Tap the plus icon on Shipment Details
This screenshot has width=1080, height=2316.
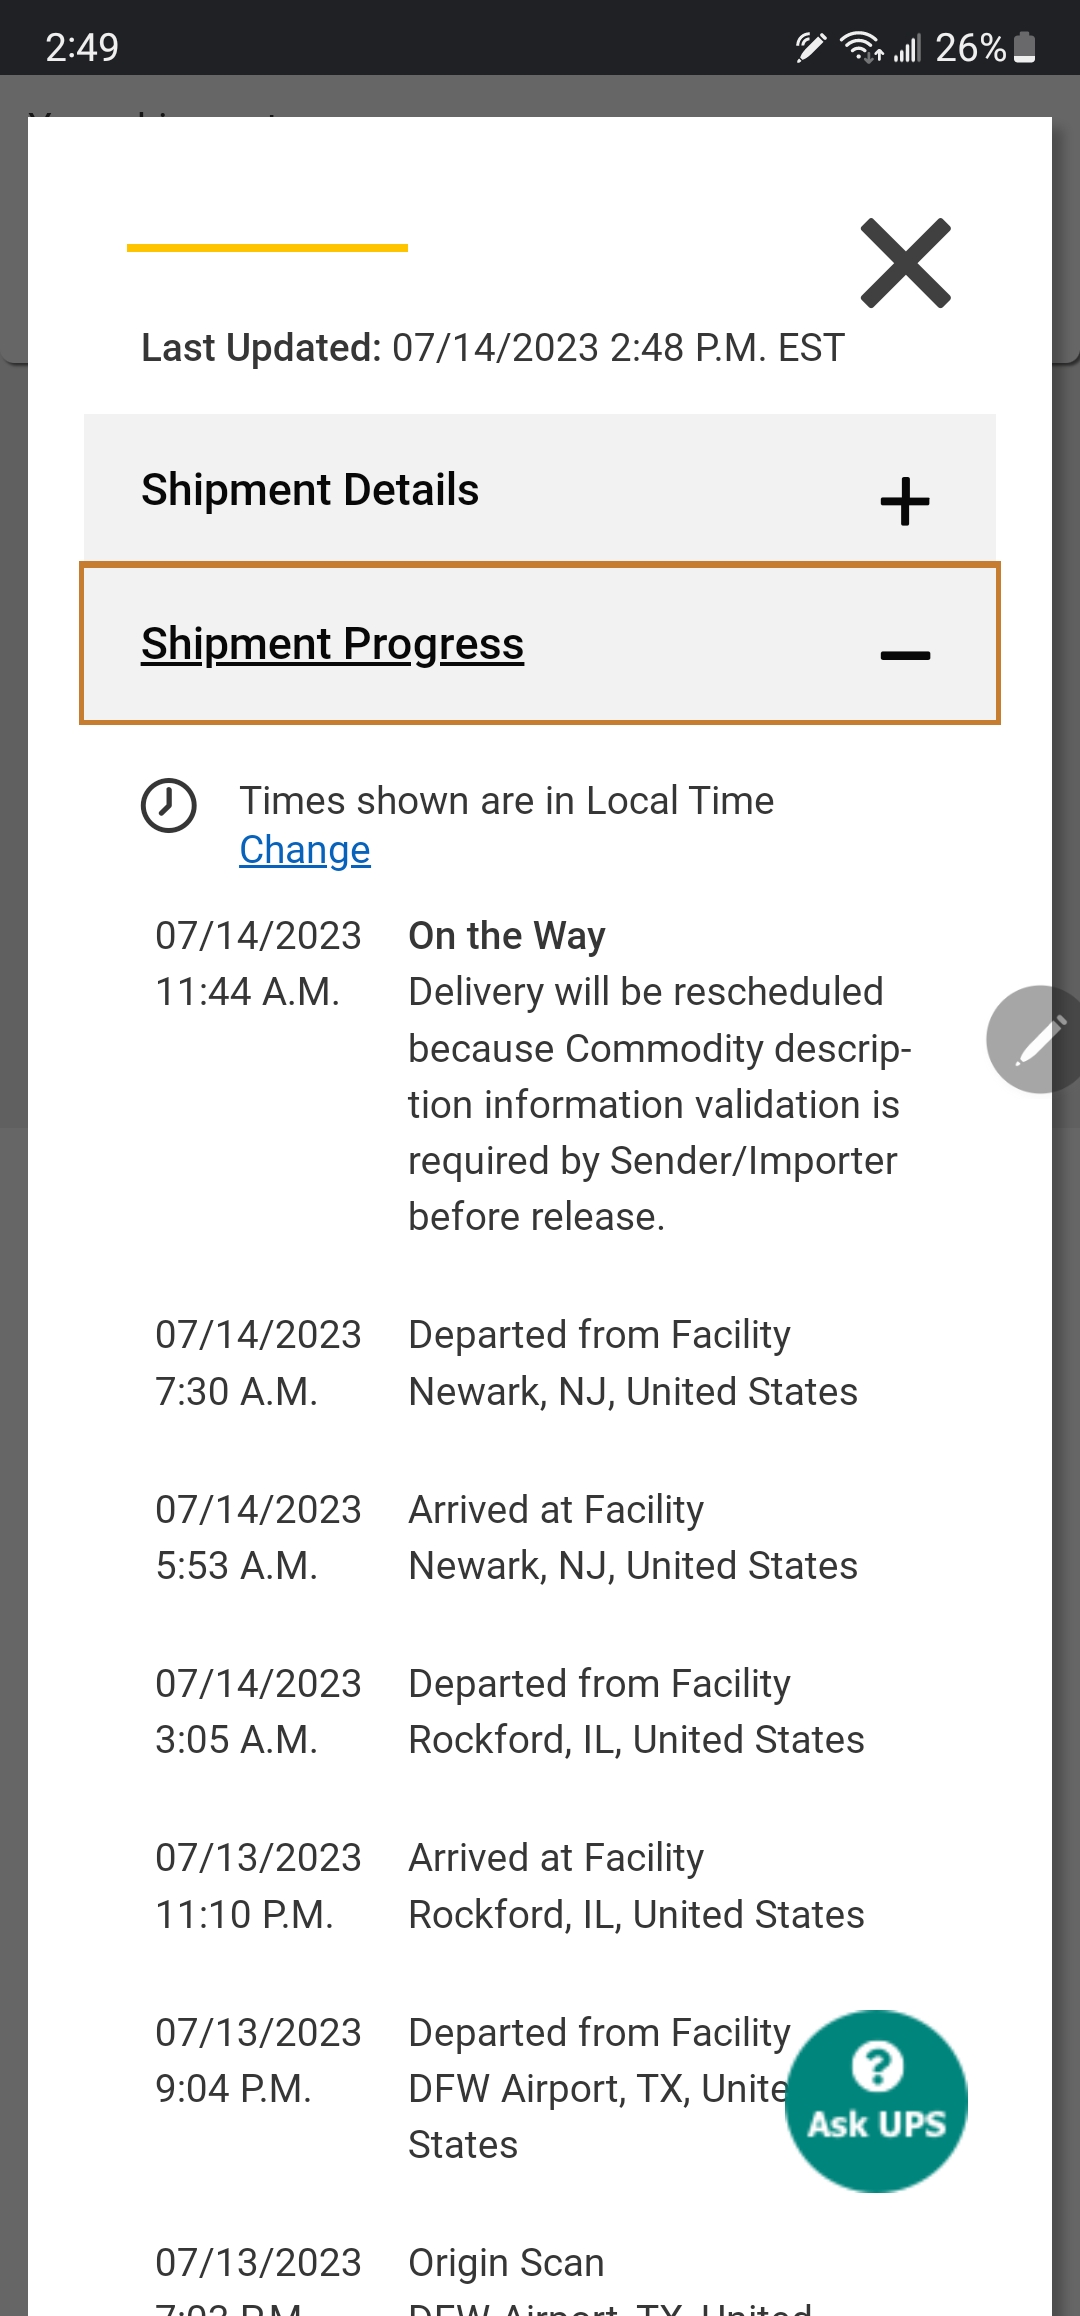(x=905, y=501)
